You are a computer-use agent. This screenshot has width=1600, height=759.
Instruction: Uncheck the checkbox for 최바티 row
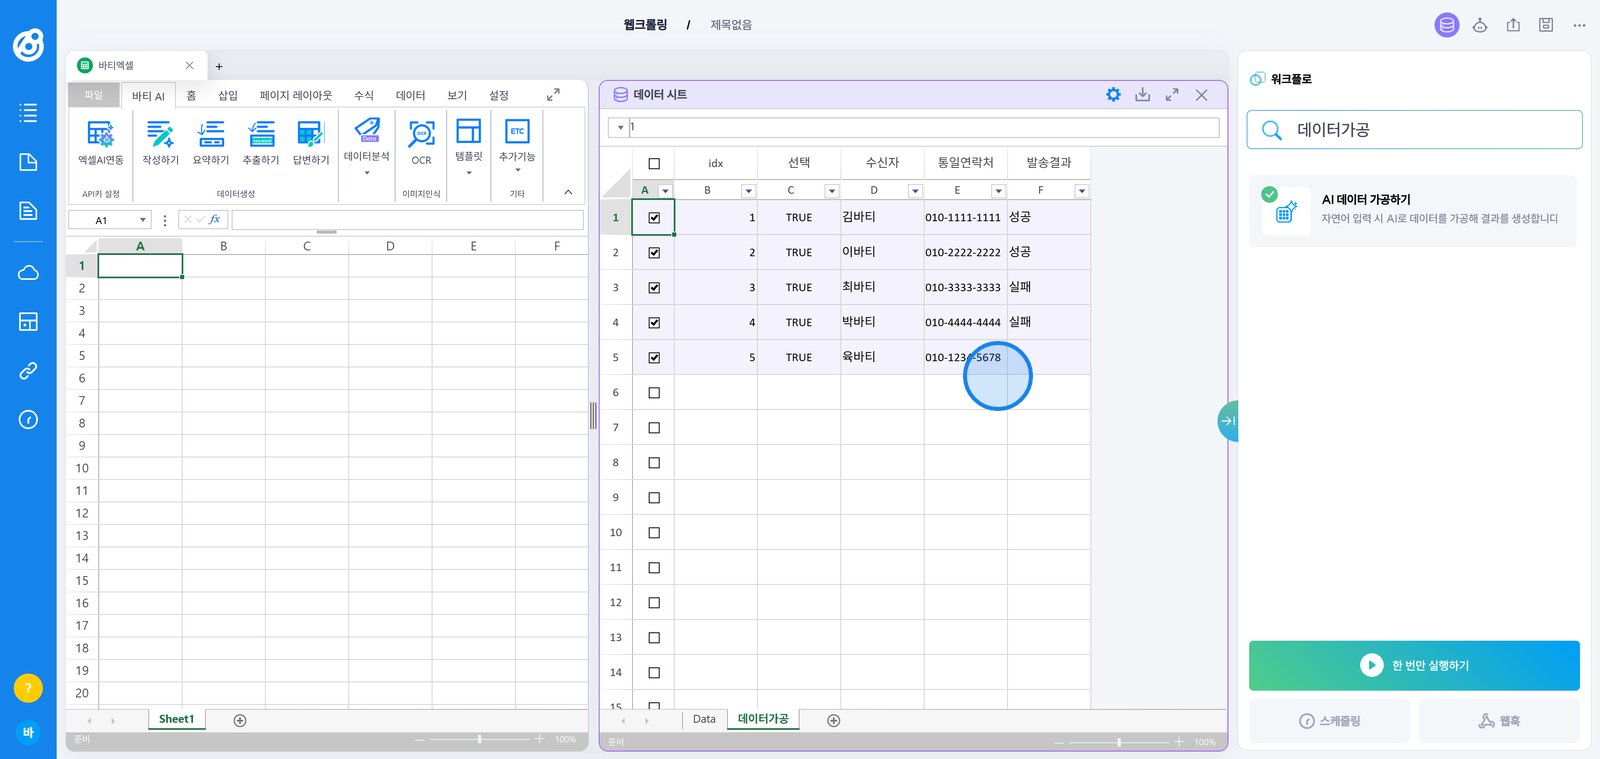tap(654, 287)
